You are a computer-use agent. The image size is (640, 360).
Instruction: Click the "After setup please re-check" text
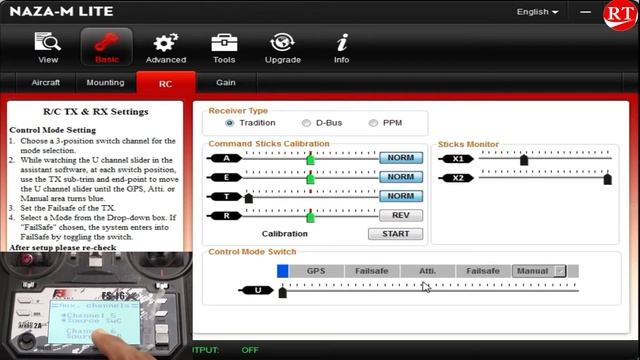[x=63, y=247]
